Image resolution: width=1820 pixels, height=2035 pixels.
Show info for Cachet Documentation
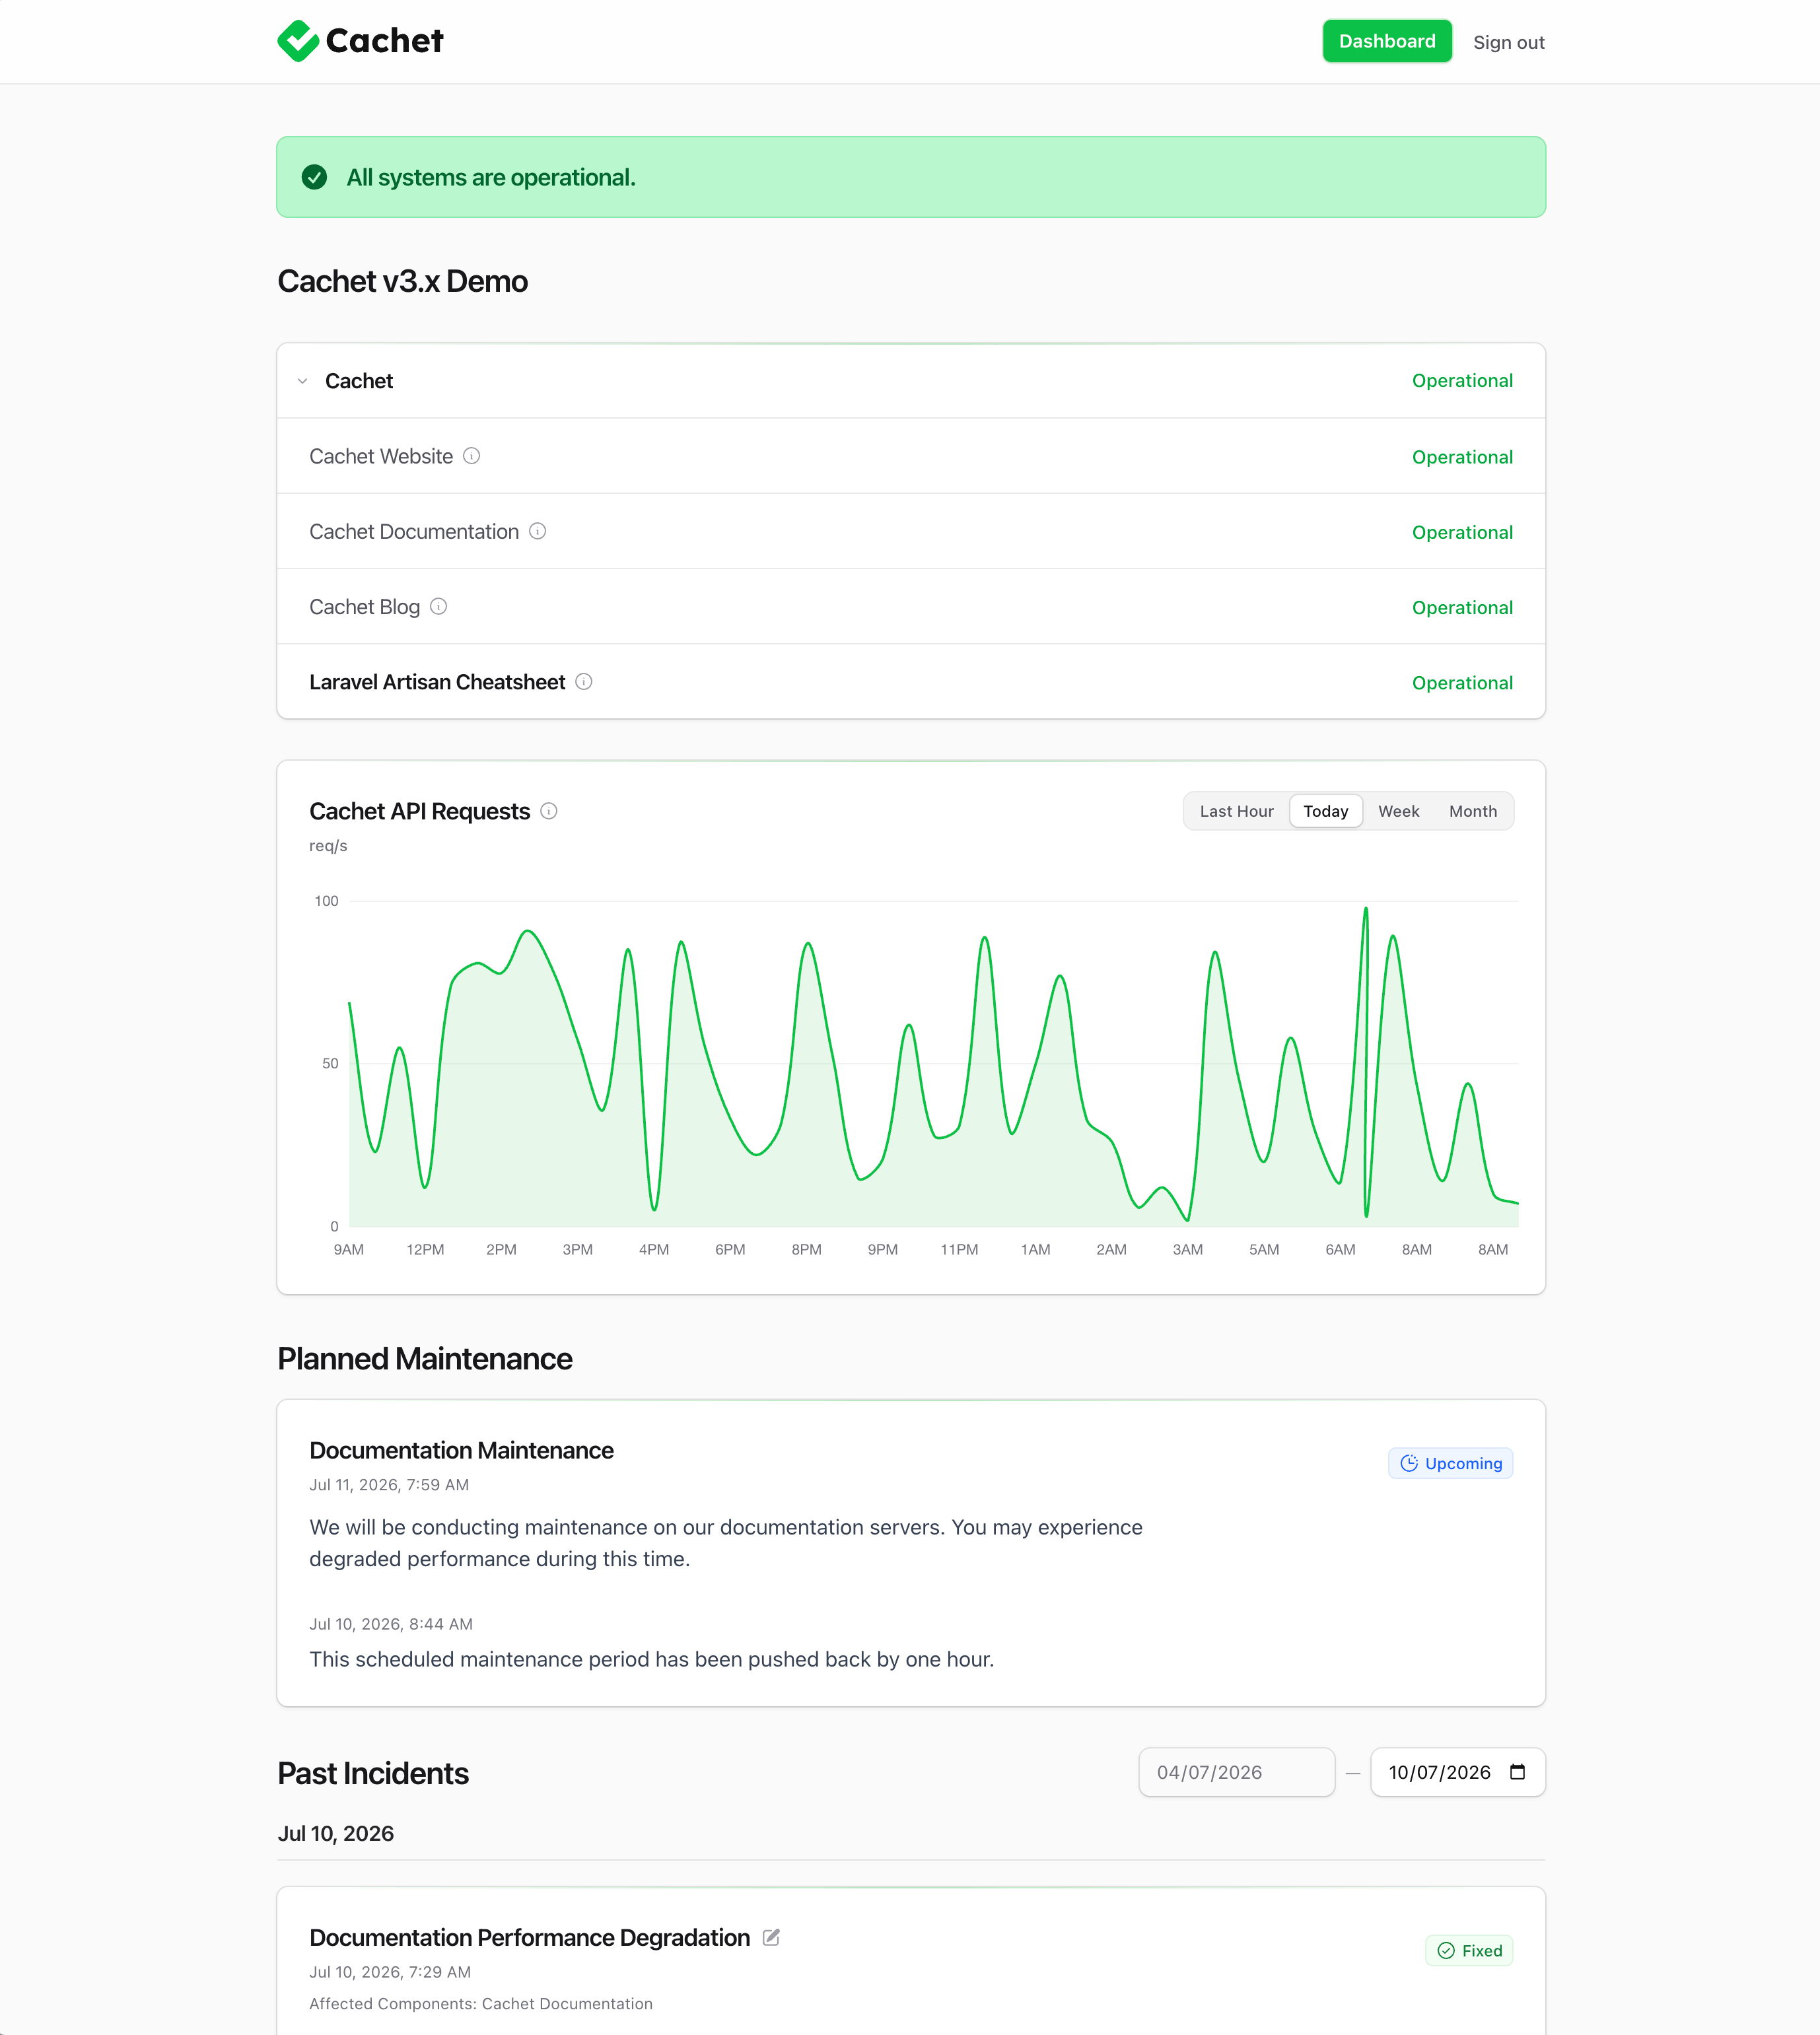point(537,531)
